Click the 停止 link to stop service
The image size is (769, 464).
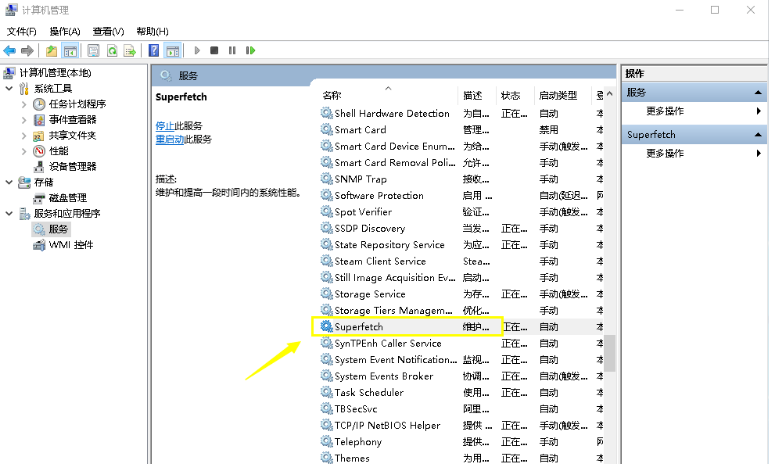point(165,125)
